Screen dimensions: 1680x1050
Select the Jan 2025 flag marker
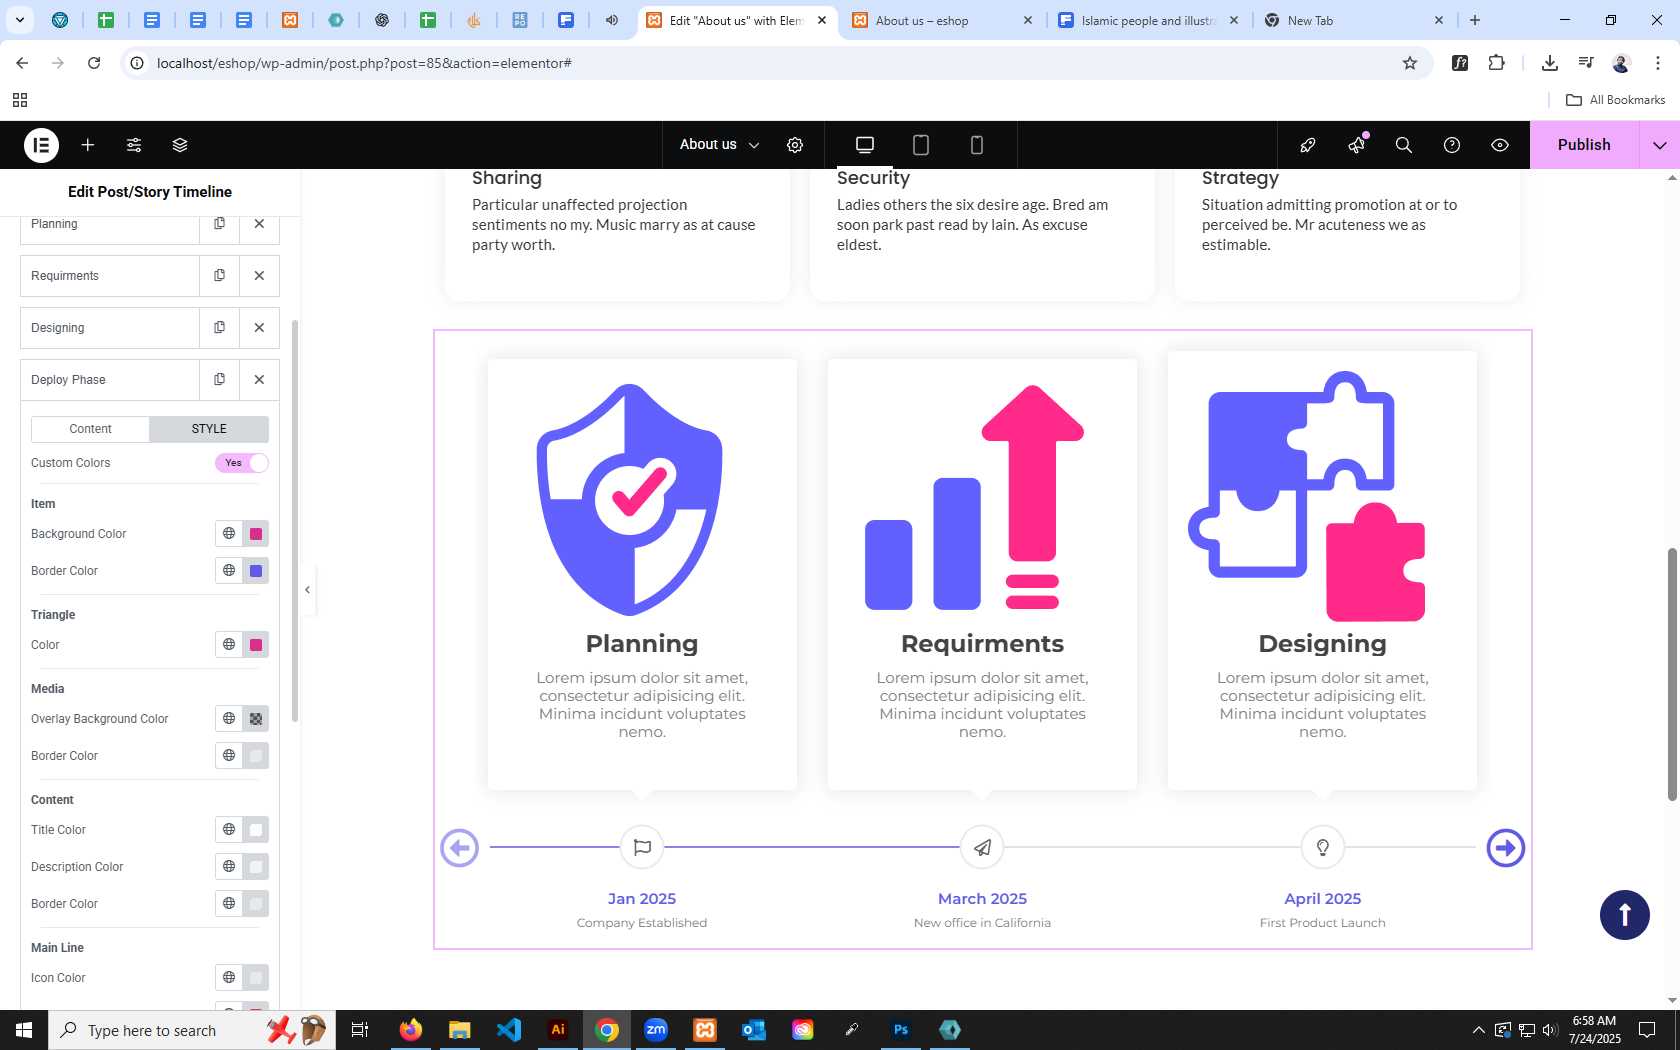point(642,848)
